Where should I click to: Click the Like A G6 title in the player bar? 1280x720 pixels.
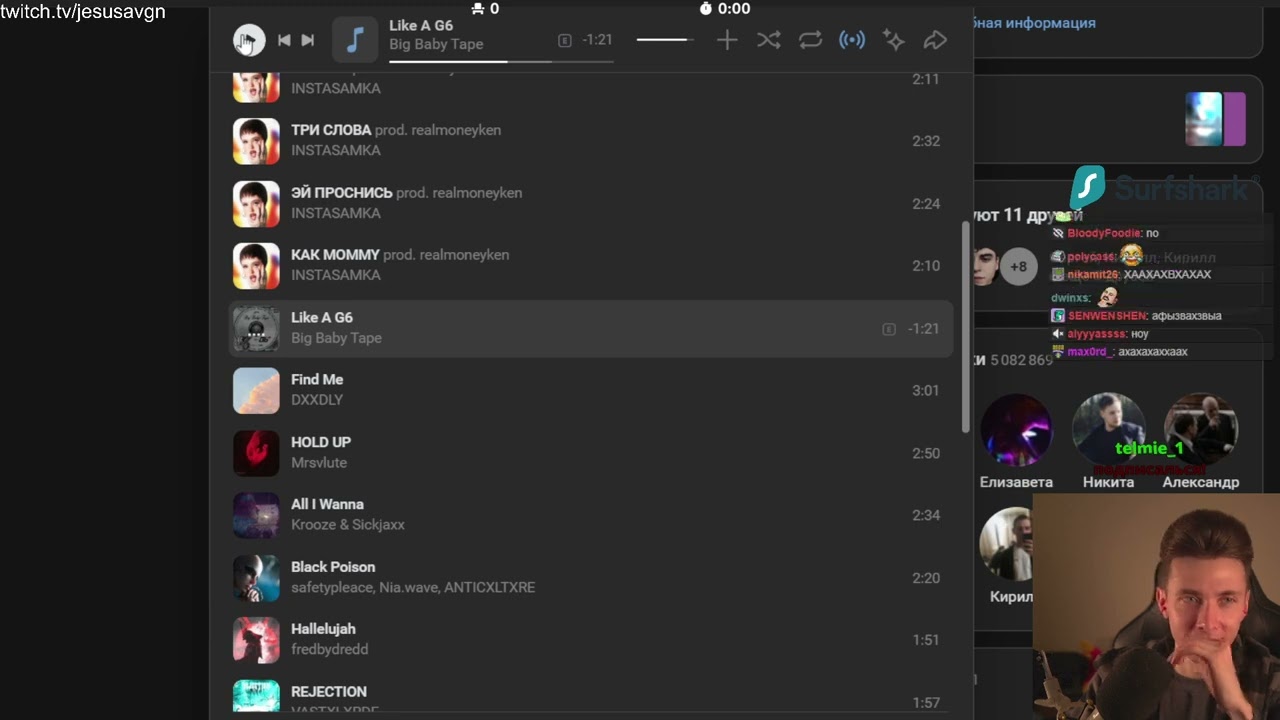[421, 25]
